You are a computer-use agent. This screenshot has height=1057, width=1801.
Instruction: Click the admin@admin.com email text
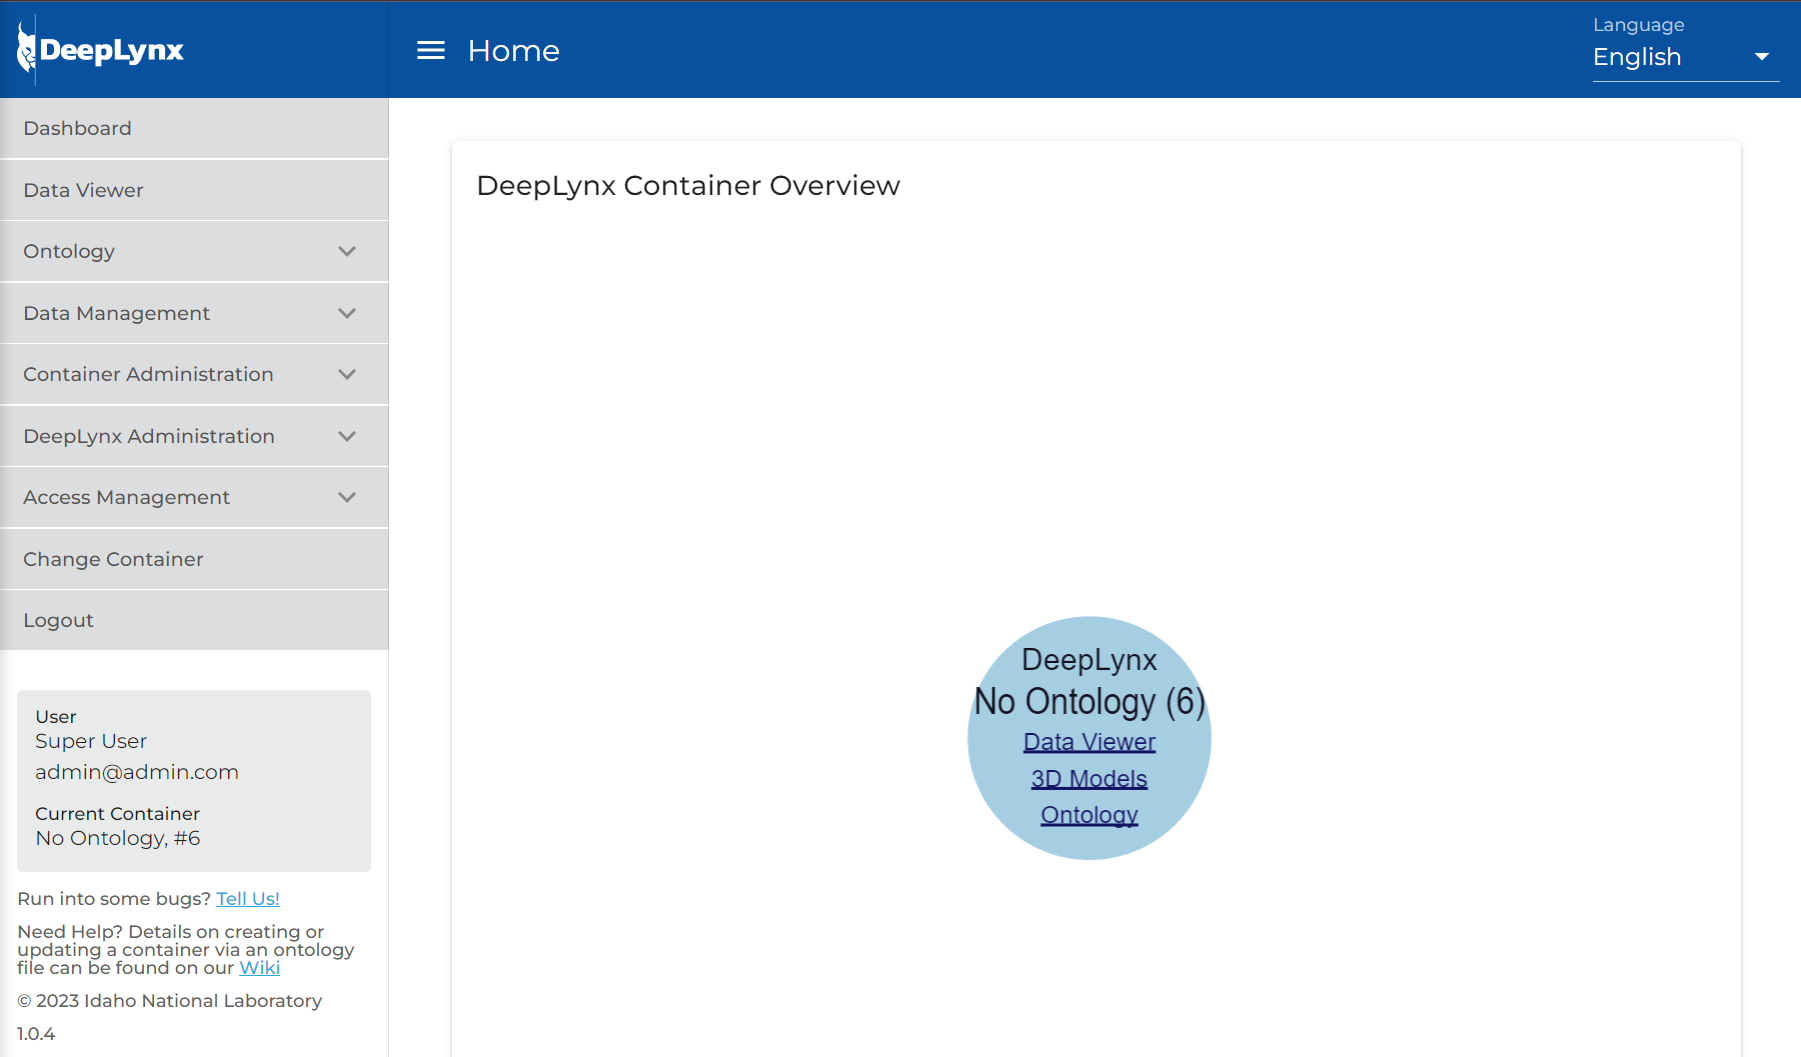(137, 772)
